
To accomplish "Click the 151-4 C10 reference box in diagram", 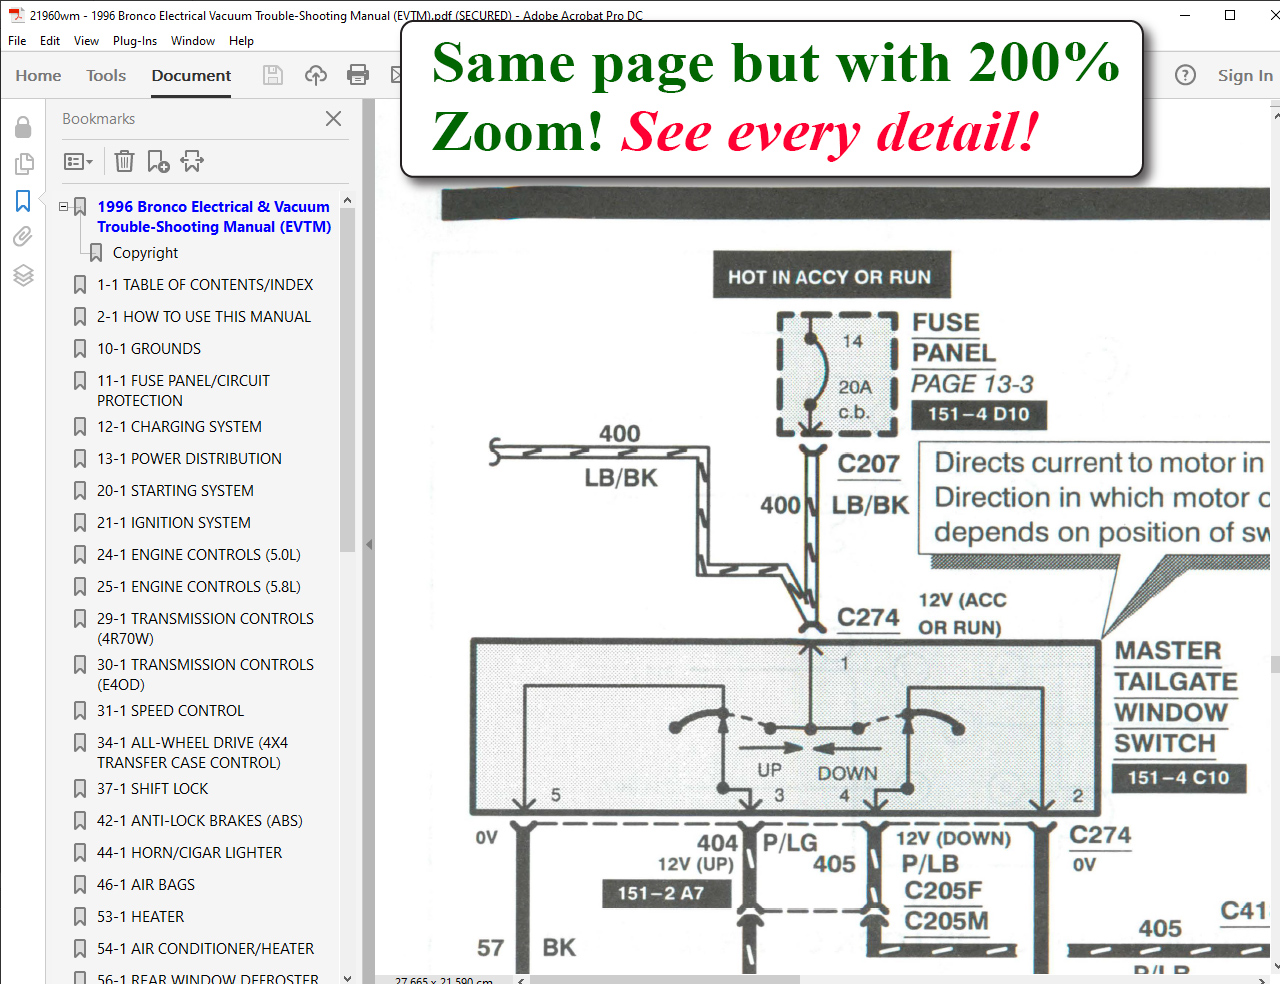I will point(1179,778).
